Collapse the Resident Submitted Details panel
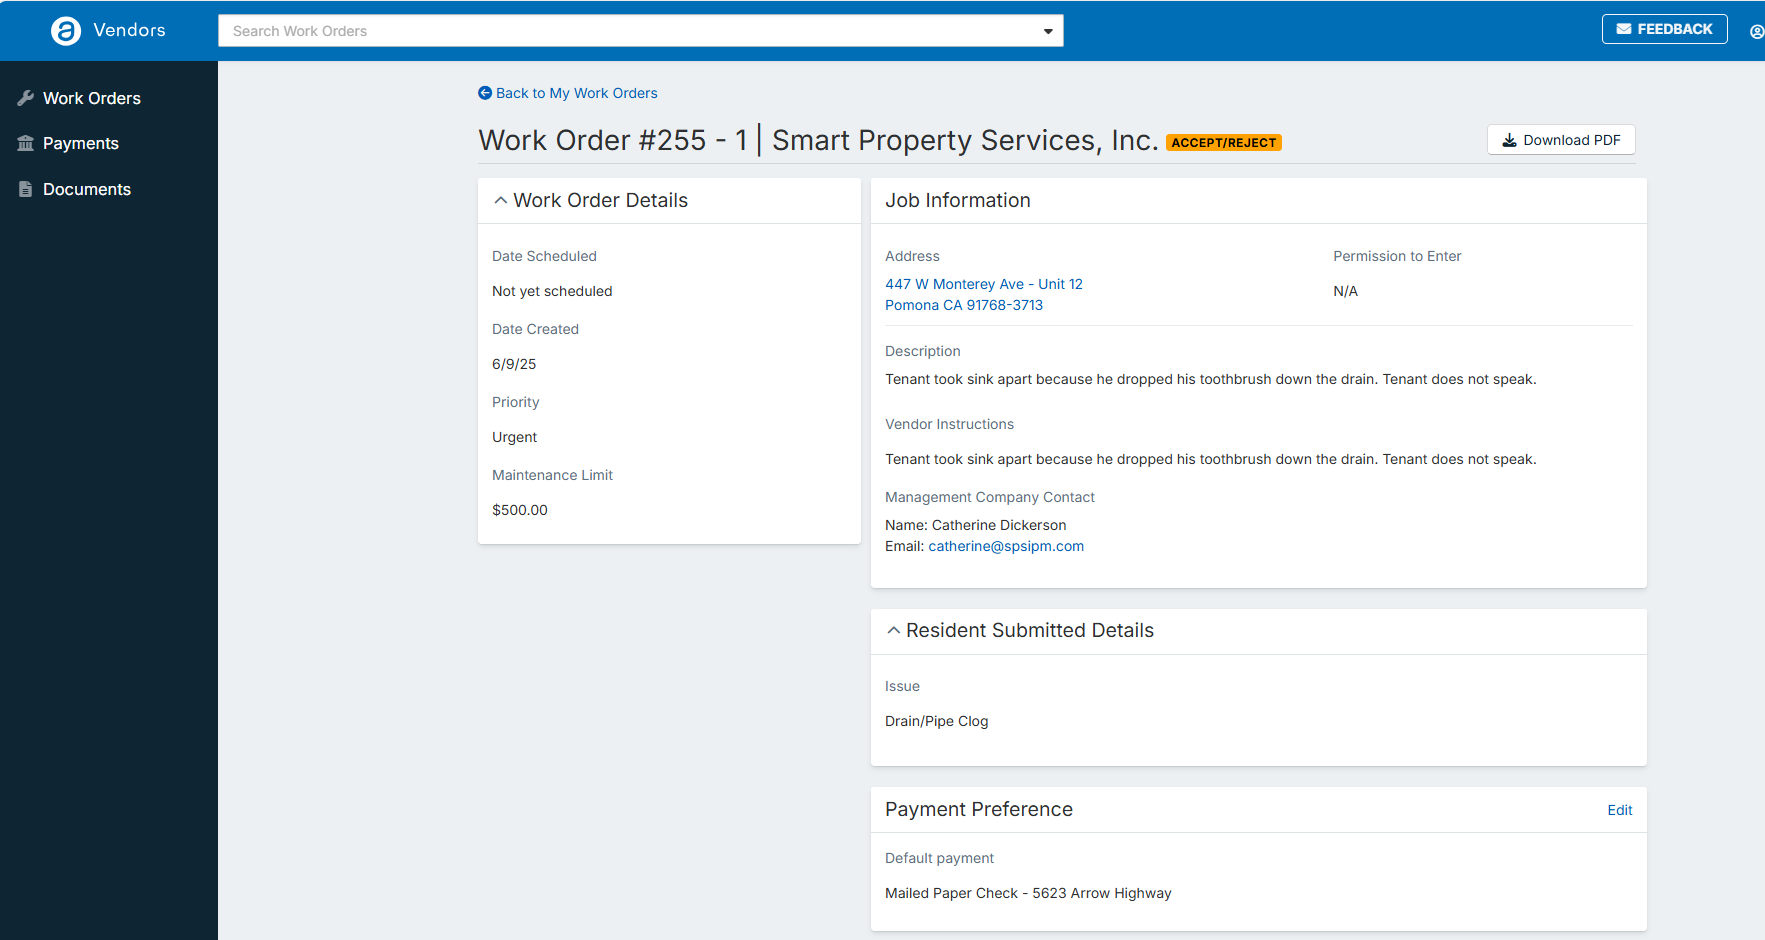This screenshot has width=1765, height=940. (893, 630)
